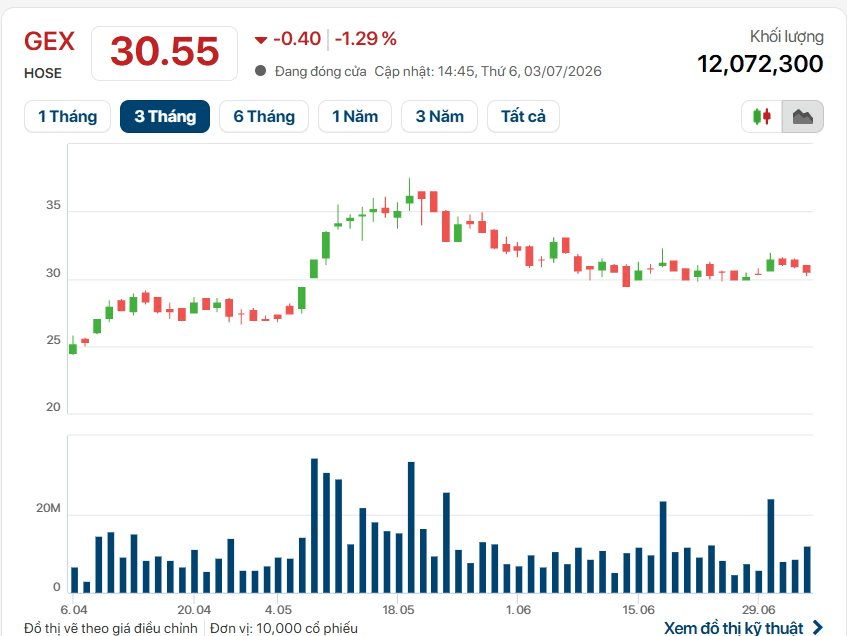
Task: Click the 12,072,300 volume figure
Action: pyautogui.click(x=760, y=64)
